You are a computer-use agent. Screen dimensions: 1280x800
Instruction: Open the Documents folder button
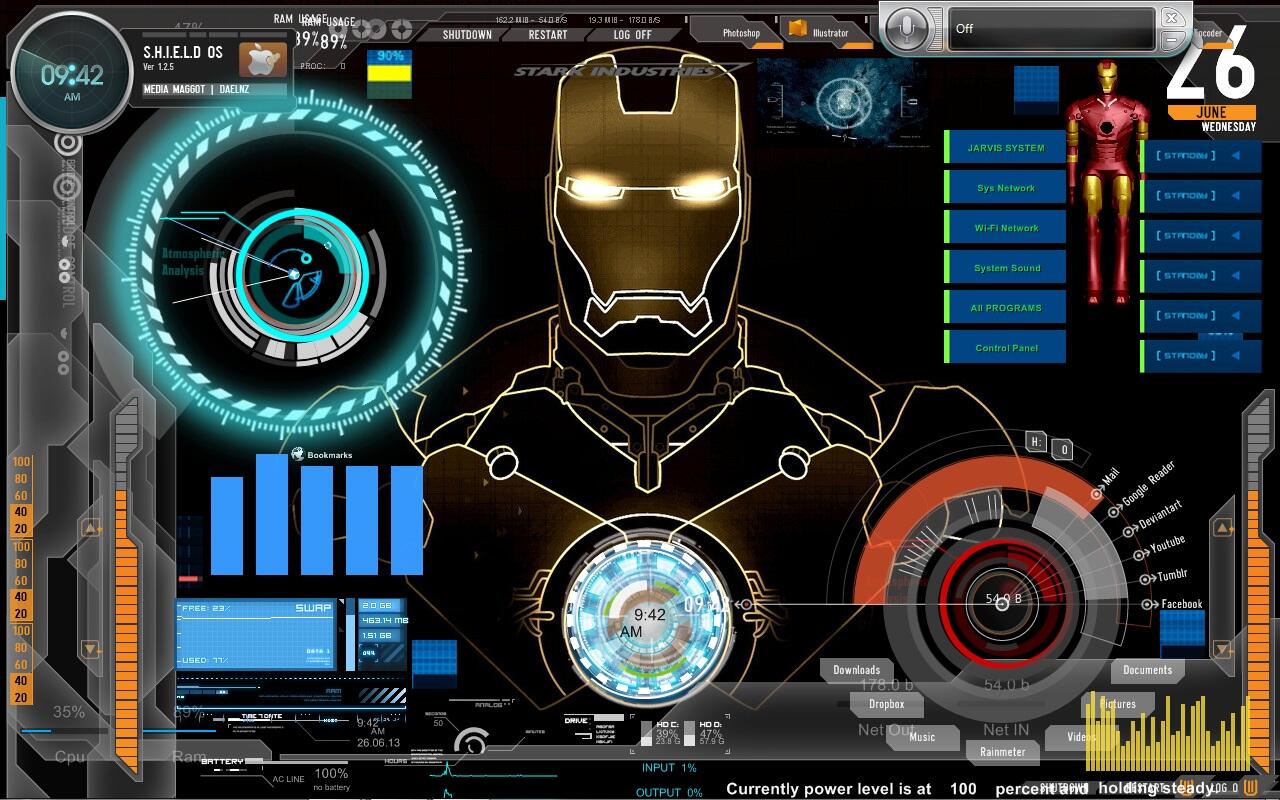tap(1147, 670)
